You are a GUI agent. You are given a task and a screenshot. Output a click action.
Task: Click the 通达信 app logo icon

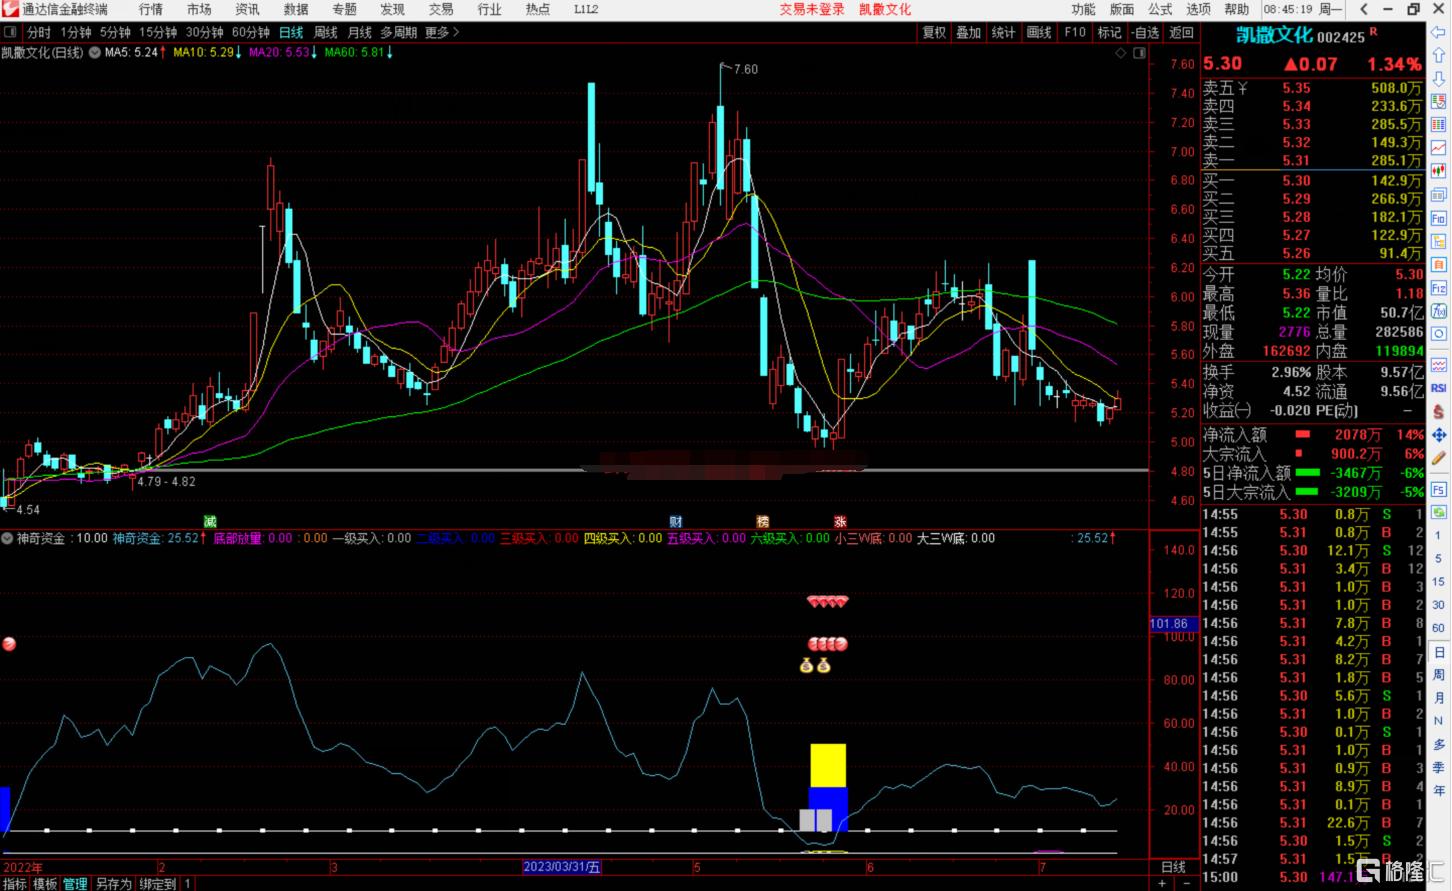(x=9, y=9)
